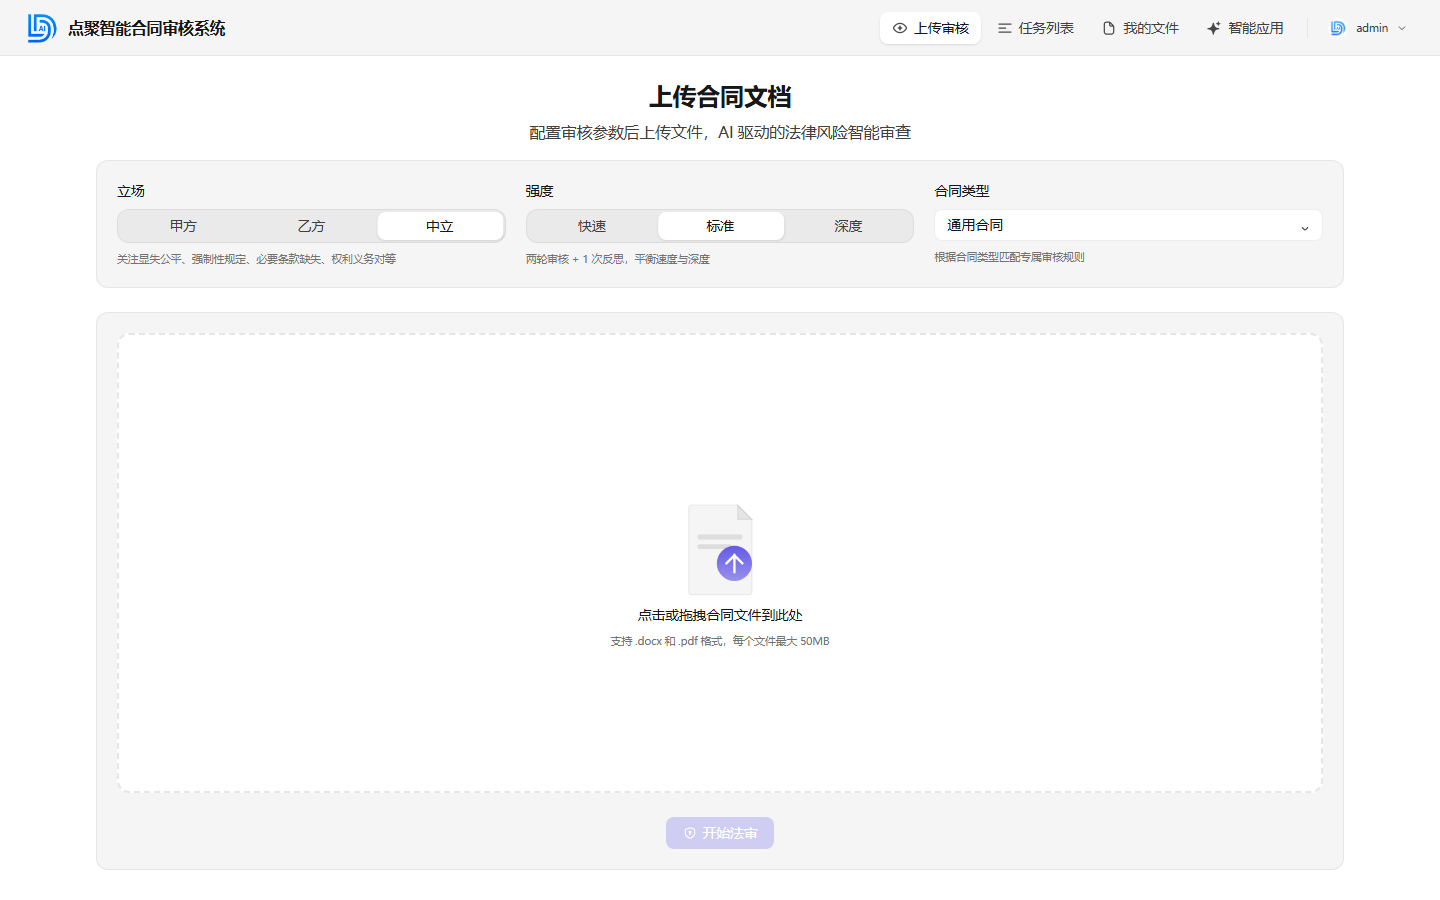Click the eye icon beside 上传审核
Viewport: 1440px width, 900px height.
click(900, 28)
